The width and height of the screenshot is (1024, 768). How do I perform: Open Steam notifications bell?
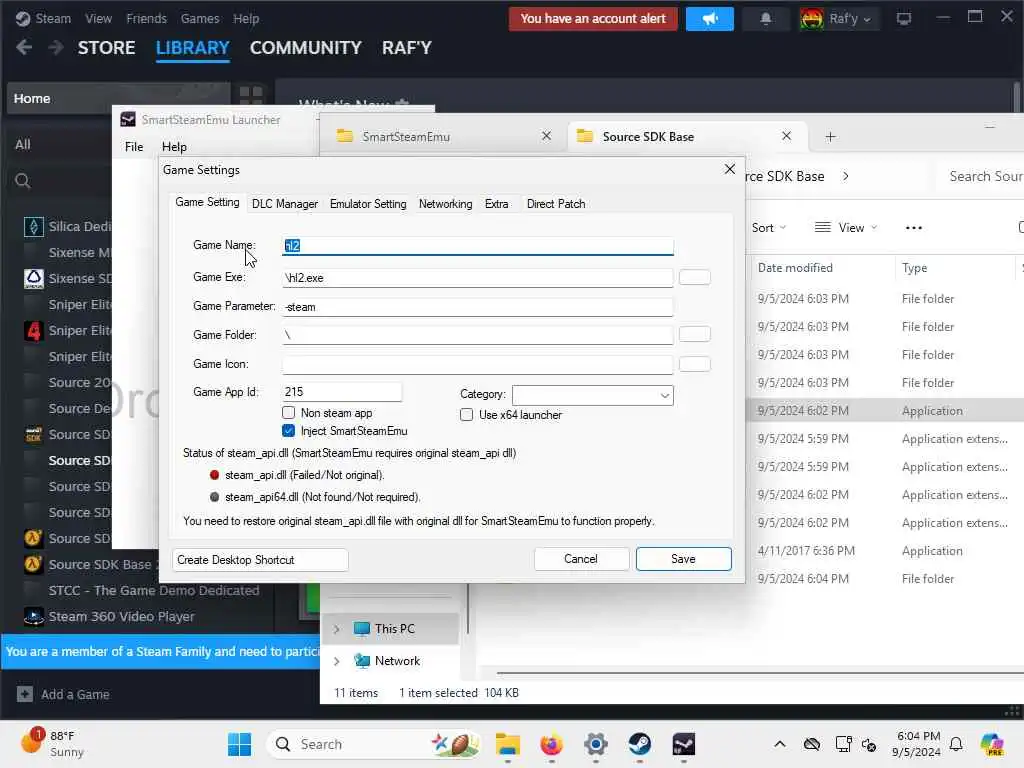pos(765,19)
